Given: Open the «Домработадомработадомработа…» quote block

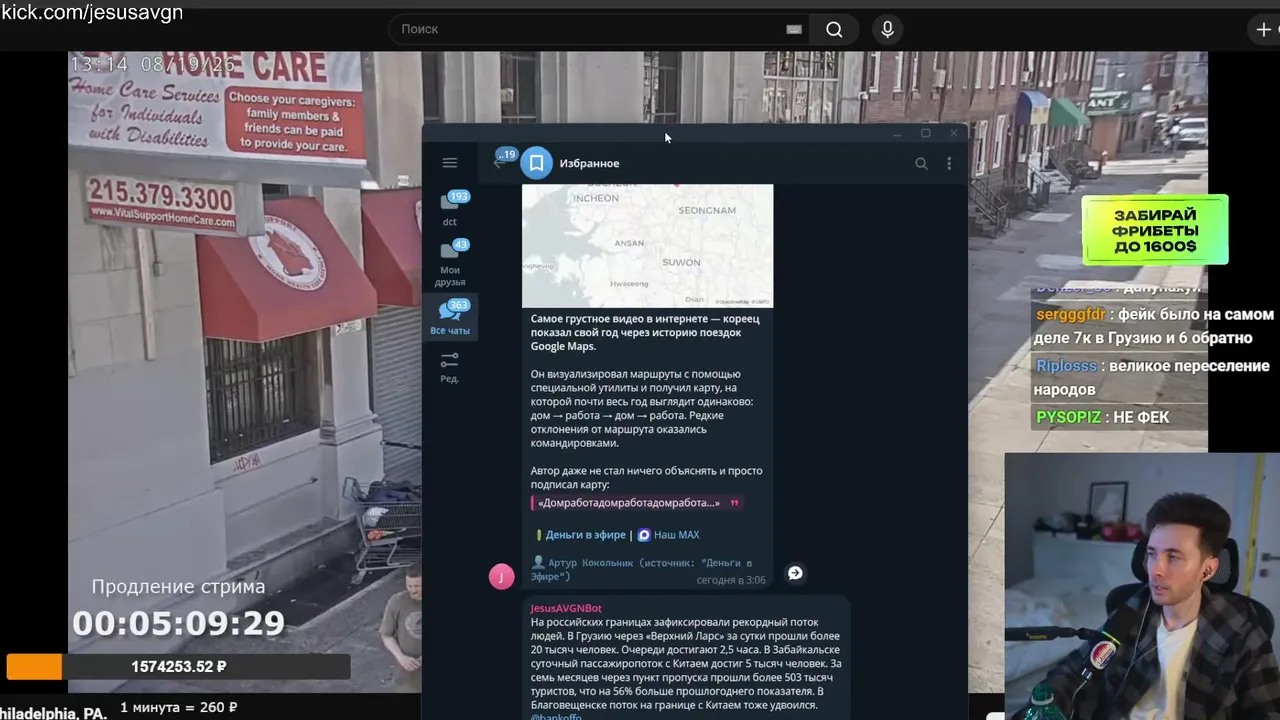Looking at the screenshot, I should click(636, 503).
